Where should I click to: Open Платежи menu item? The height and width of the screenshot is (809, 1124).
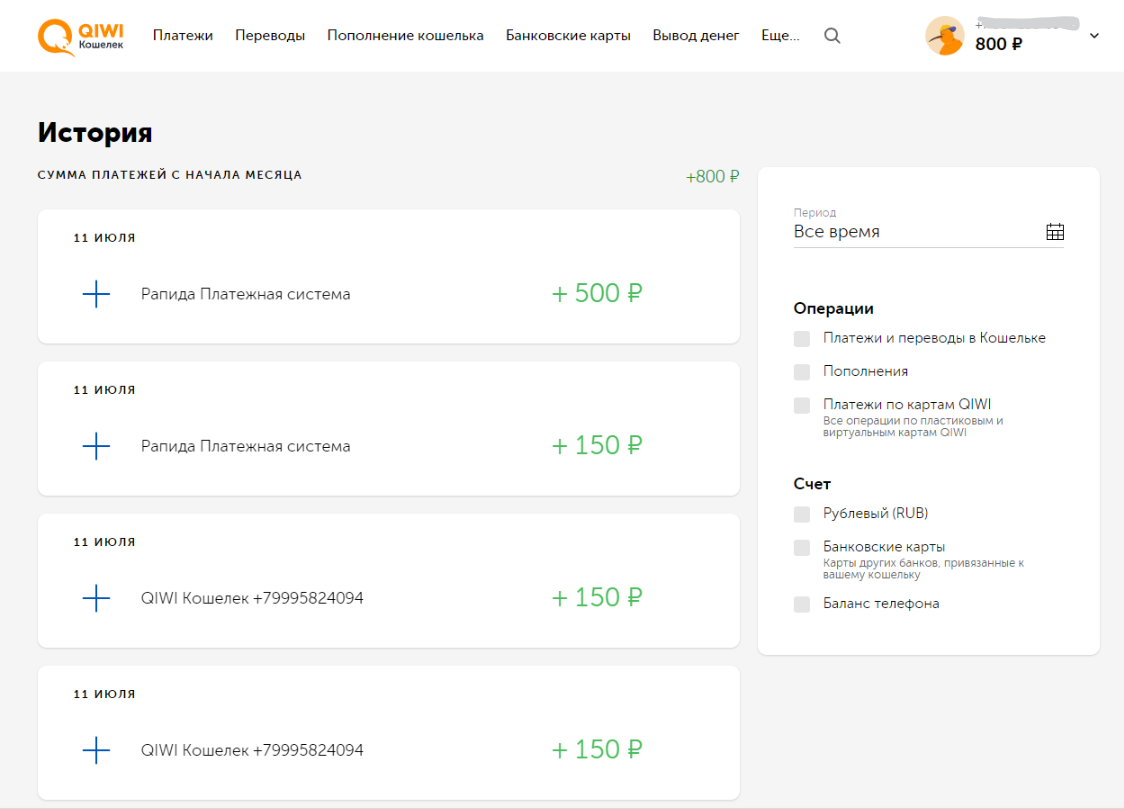click(x=183, y=35)
